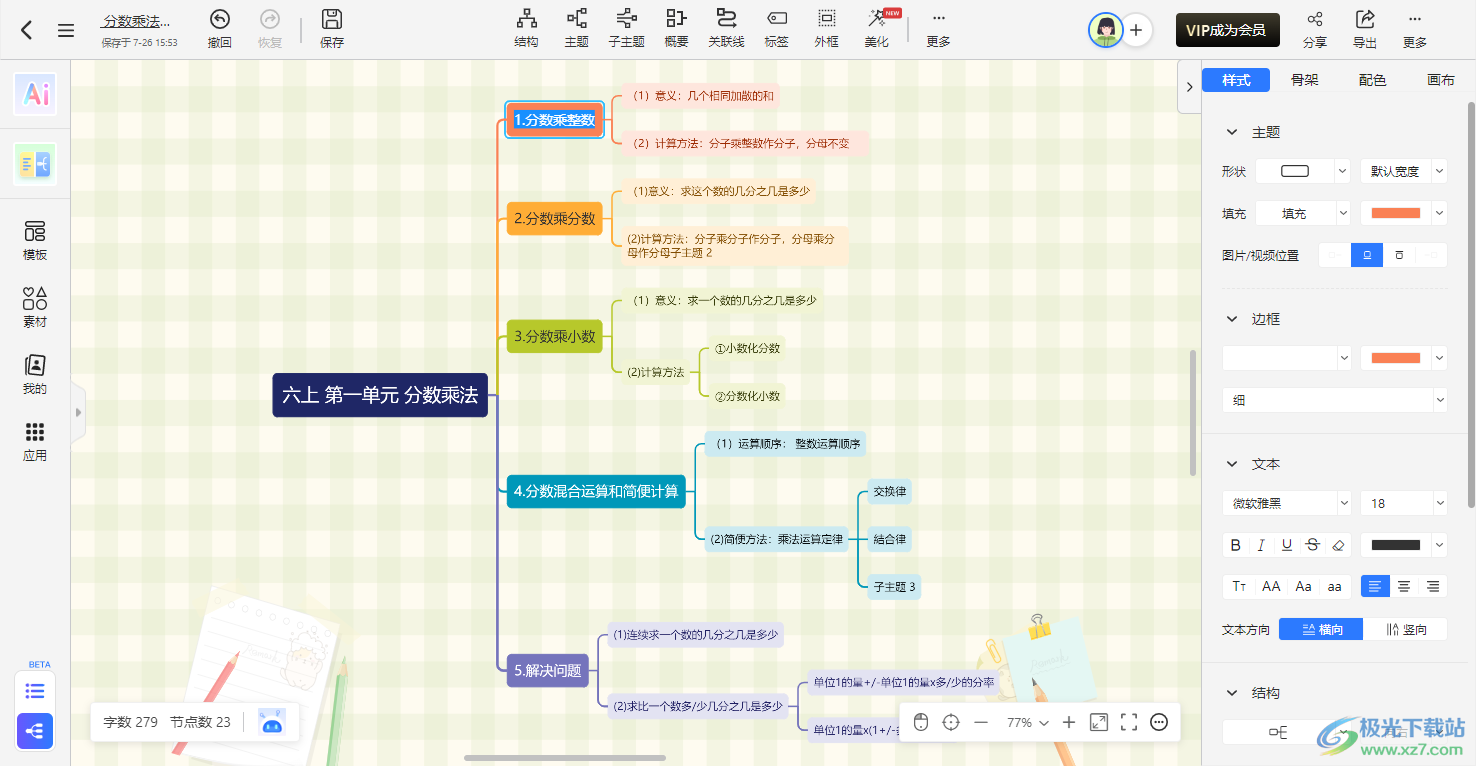Insert a summary with 概要
Image resolution: width=1476 pixels, height=766 pixels.
point(676,29)
